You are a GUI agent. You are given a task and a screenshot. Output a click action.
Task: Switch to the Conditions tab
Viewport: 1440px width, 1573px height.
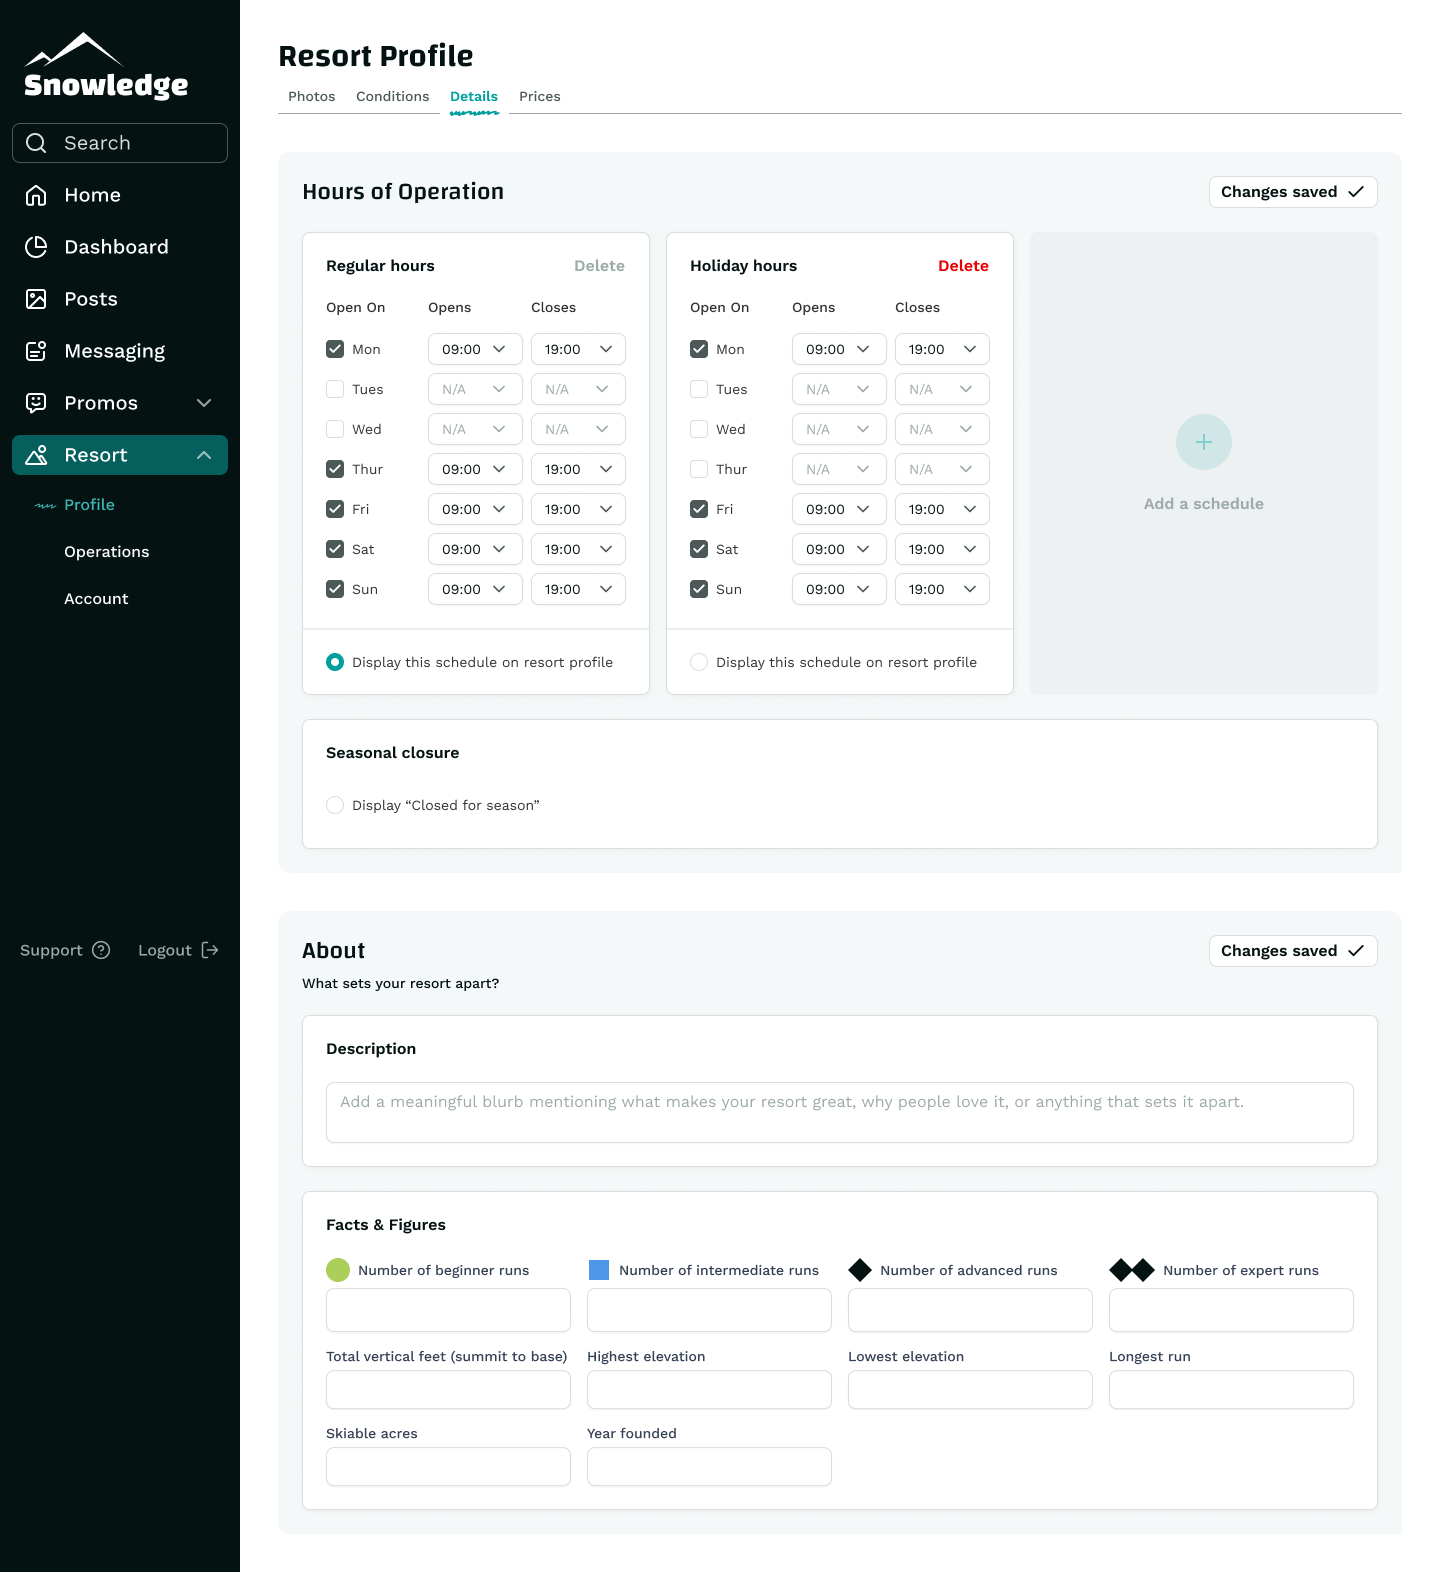click(393, 96)
